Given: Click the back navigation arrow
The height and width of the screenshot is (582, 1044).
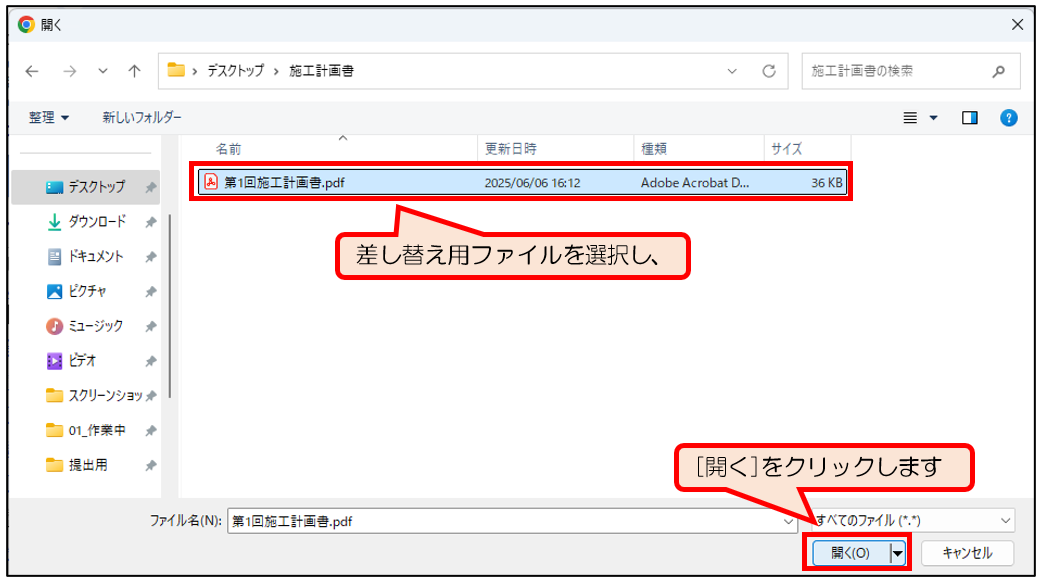Looking at the screenshot, I should pyautogui.click(x=32, y=71).
